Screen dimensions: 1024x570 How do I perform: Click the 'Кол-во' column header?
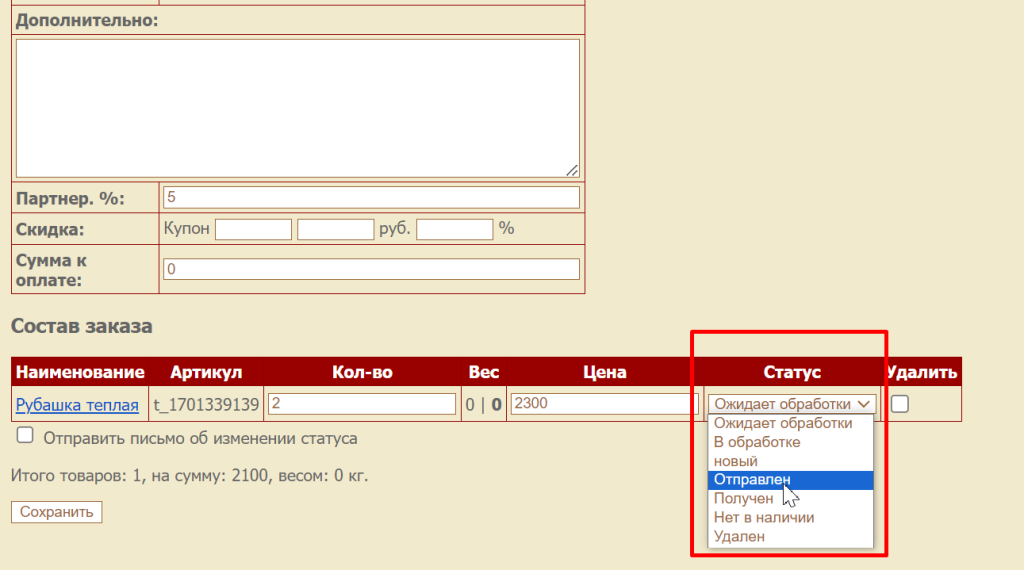click(362, 372)
